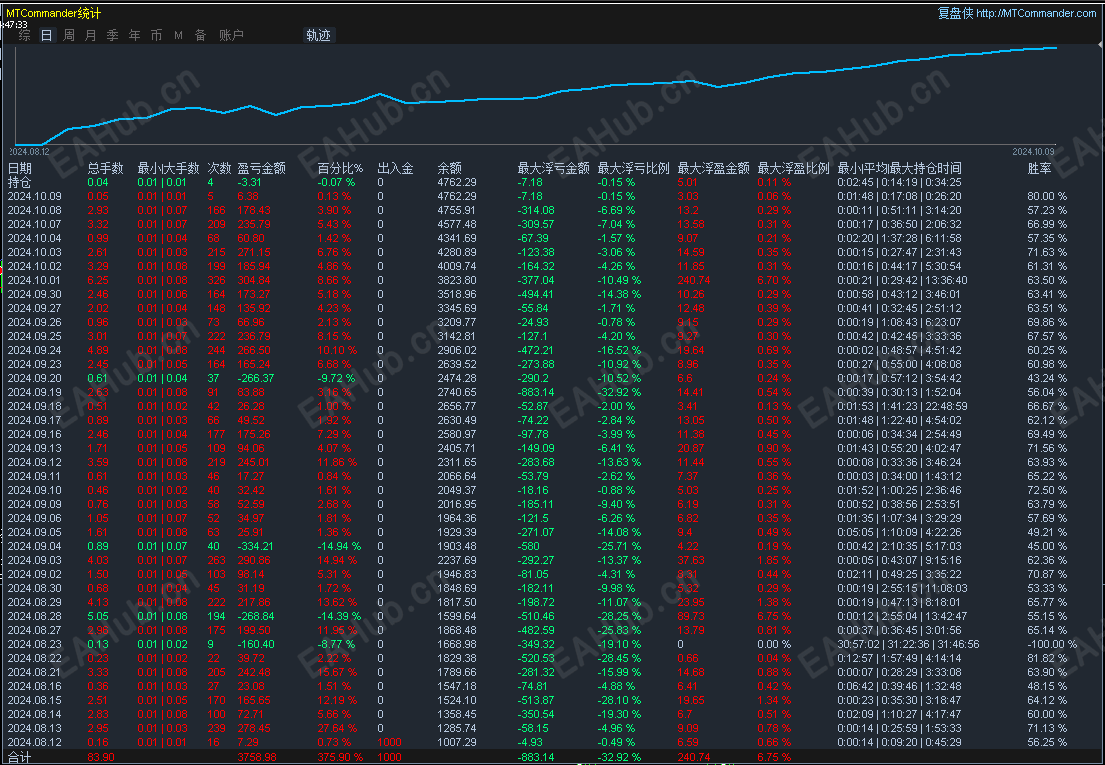Open the 周 weekly statistics tab

tap(69, 35)
